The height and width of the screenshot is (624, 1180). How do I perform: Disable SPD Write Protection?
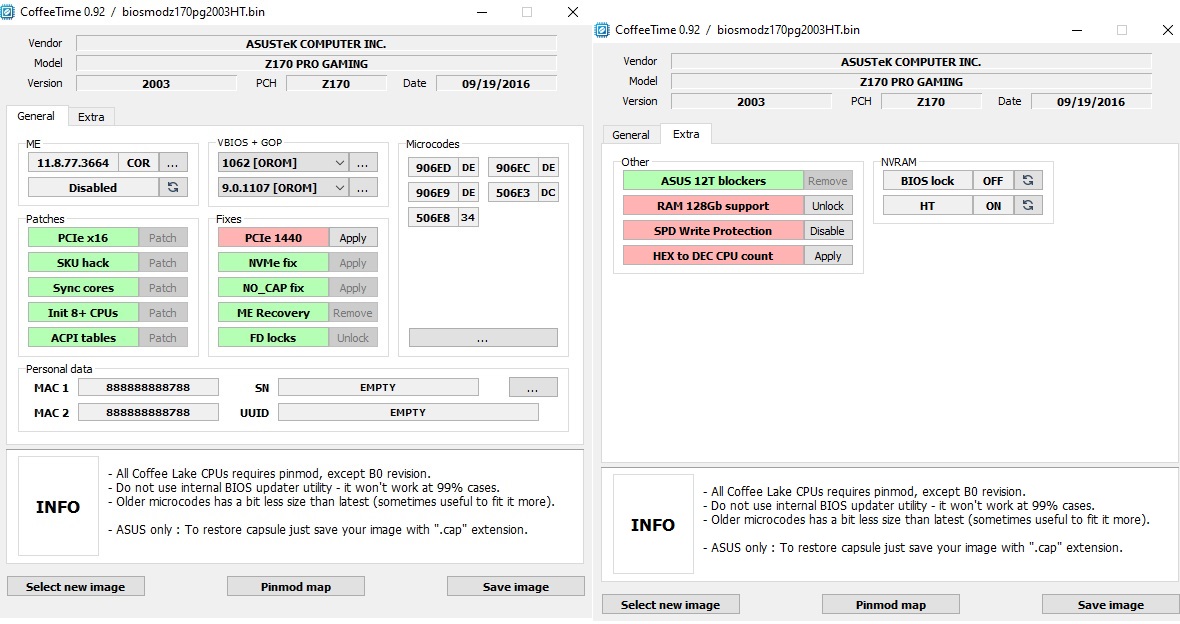click(x=828, y=230)
